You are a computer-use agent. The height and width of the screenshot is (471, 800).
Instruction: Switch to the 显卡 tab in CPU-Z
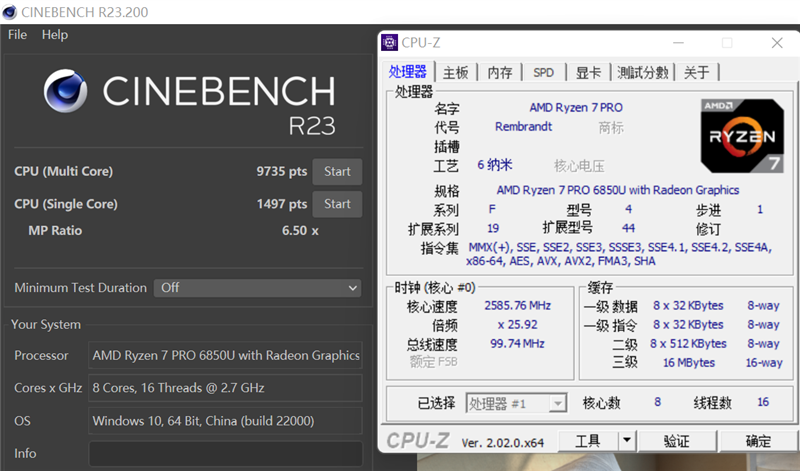(588, 72)
